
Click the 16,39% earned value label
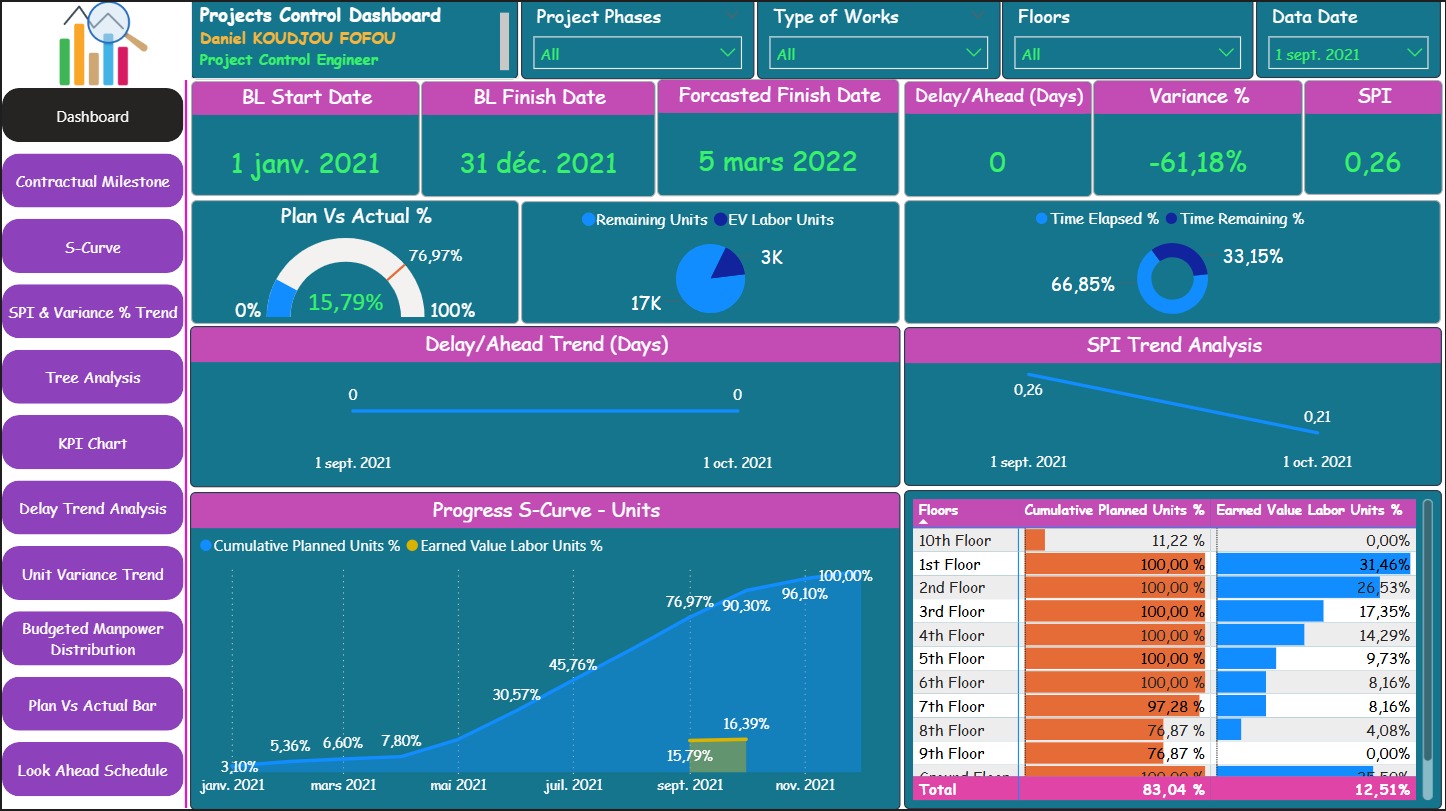(745, 723)
